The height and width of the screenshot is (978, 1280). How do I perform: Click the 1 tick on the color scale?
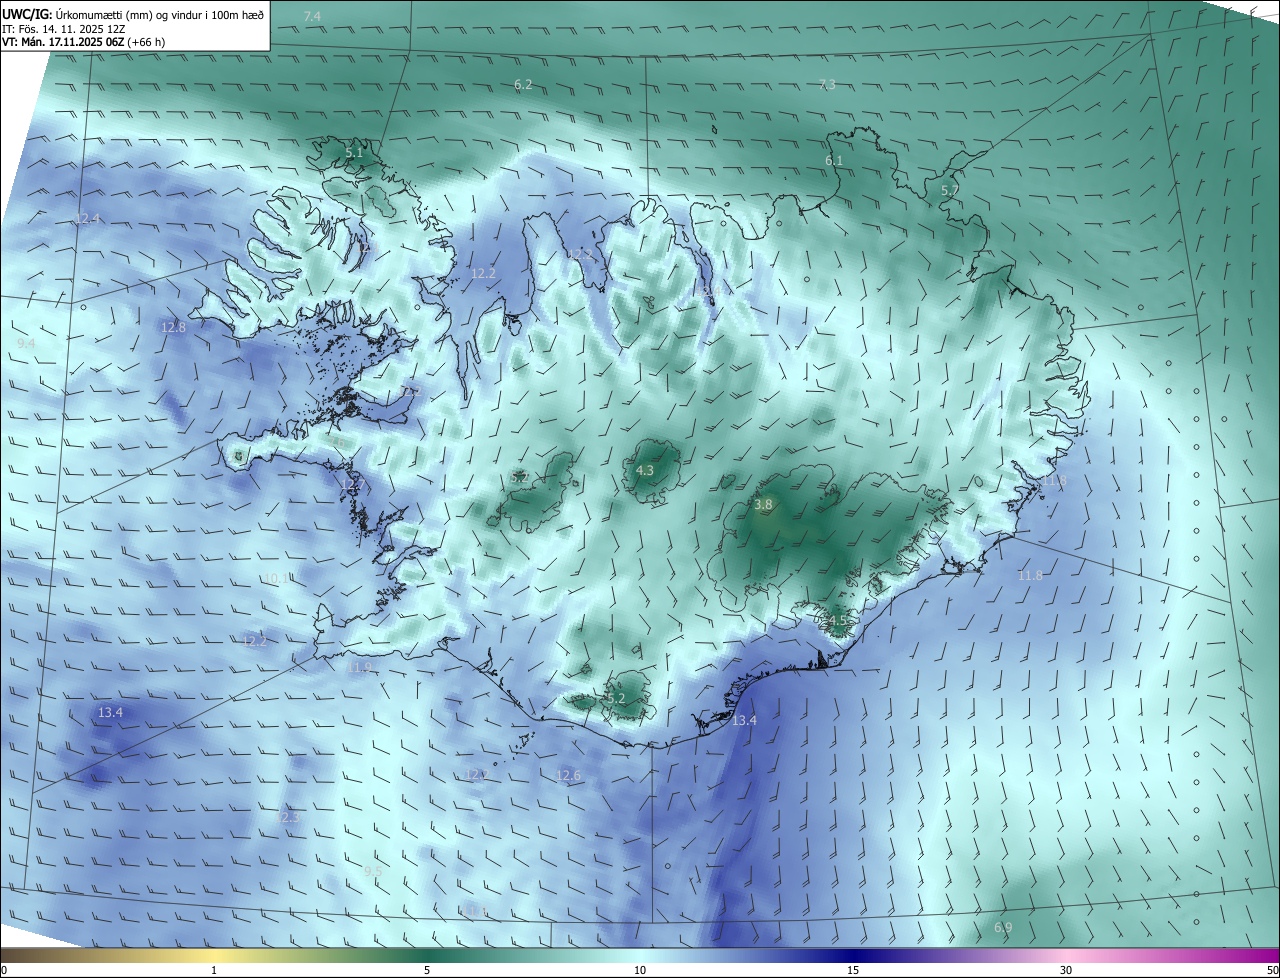click(214, 970)
